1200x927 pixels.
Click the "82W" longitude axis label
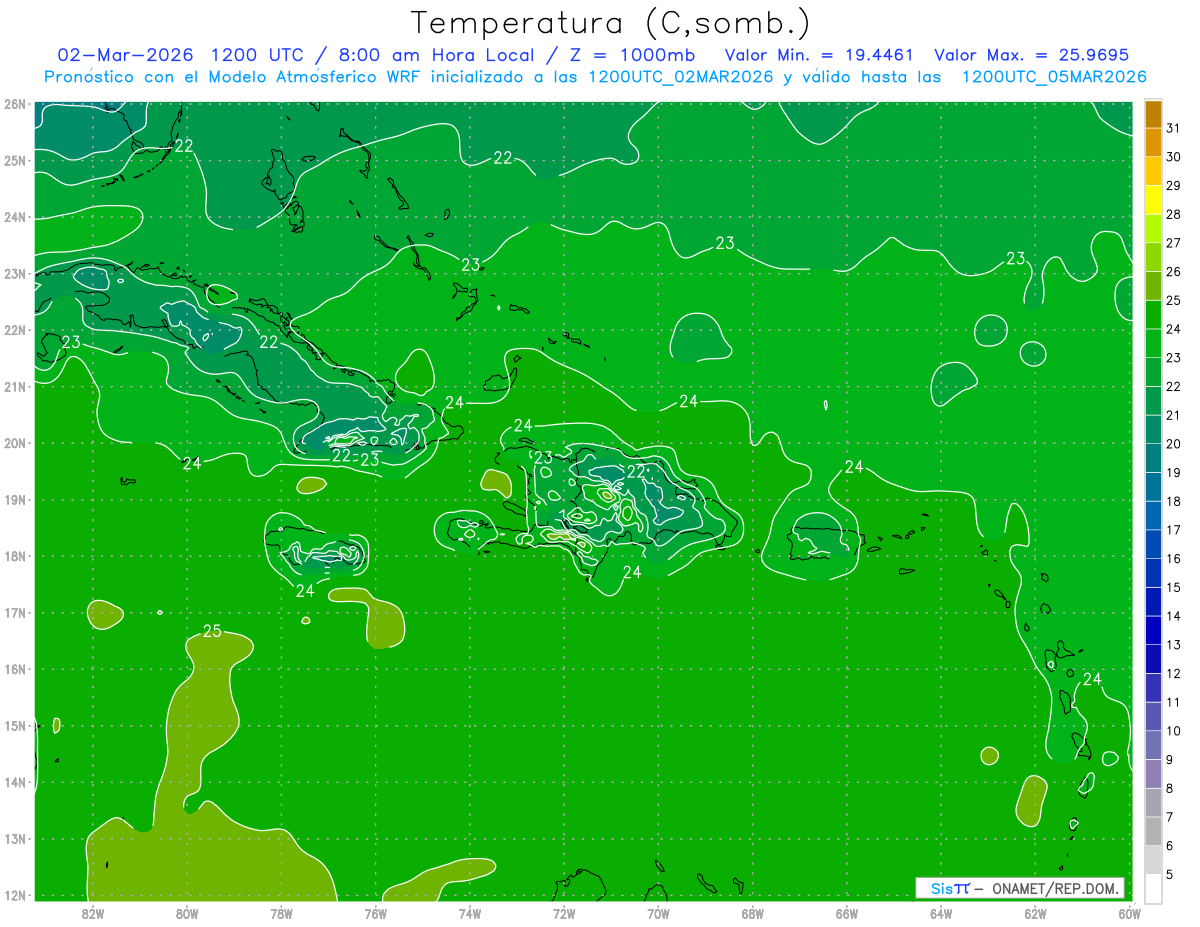[93, 913]
